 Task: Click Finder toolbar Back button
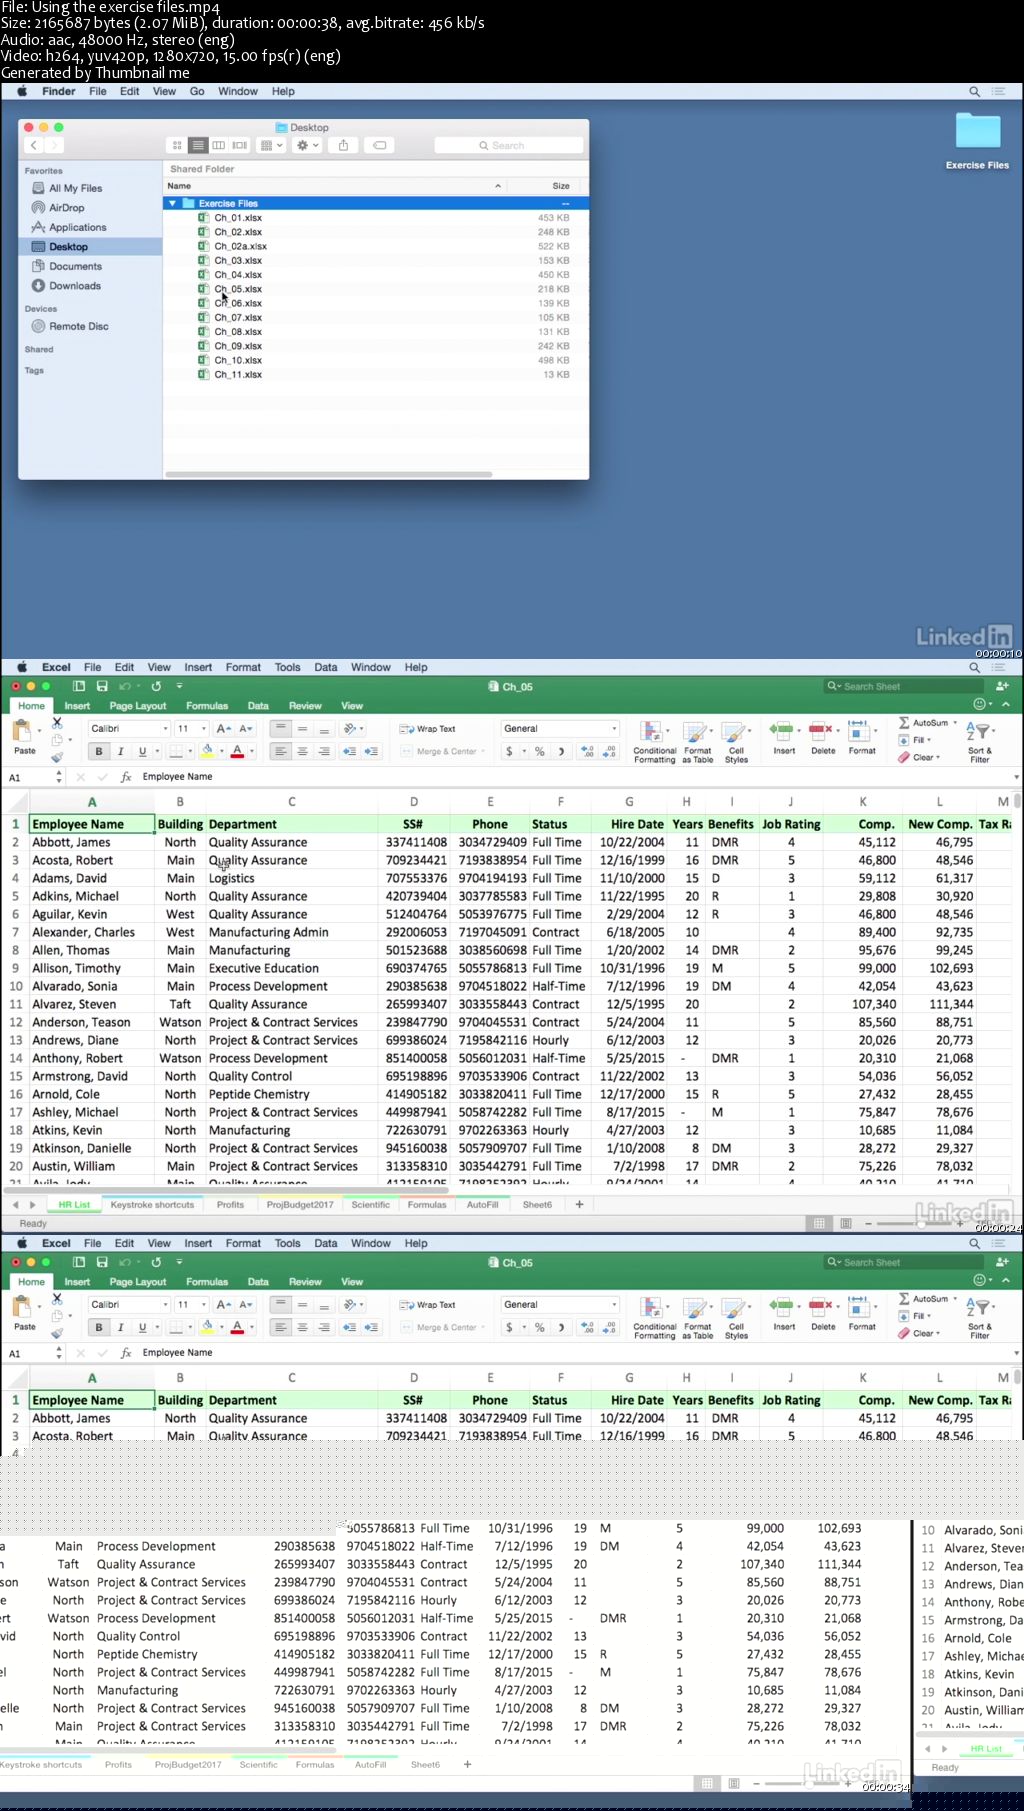point(34,145)
